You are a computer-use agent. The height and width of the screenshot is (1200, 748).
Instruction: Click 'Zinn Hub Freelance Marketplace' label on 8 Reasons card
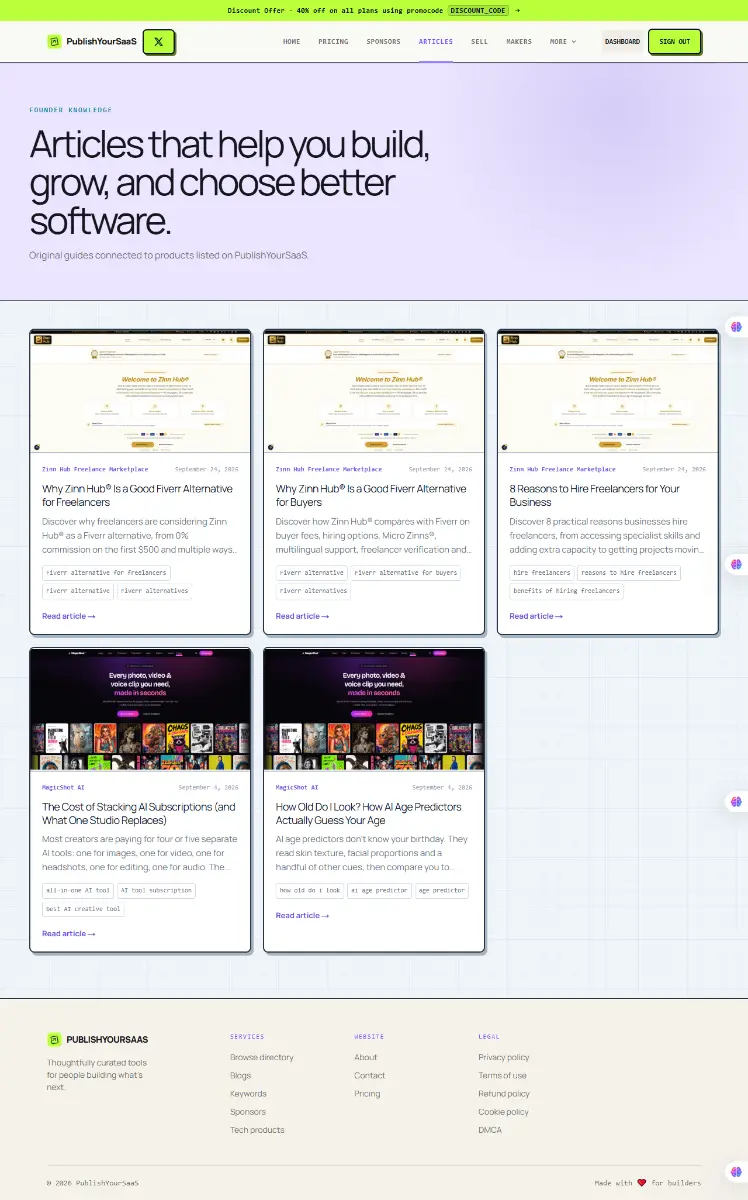[562, 468]
